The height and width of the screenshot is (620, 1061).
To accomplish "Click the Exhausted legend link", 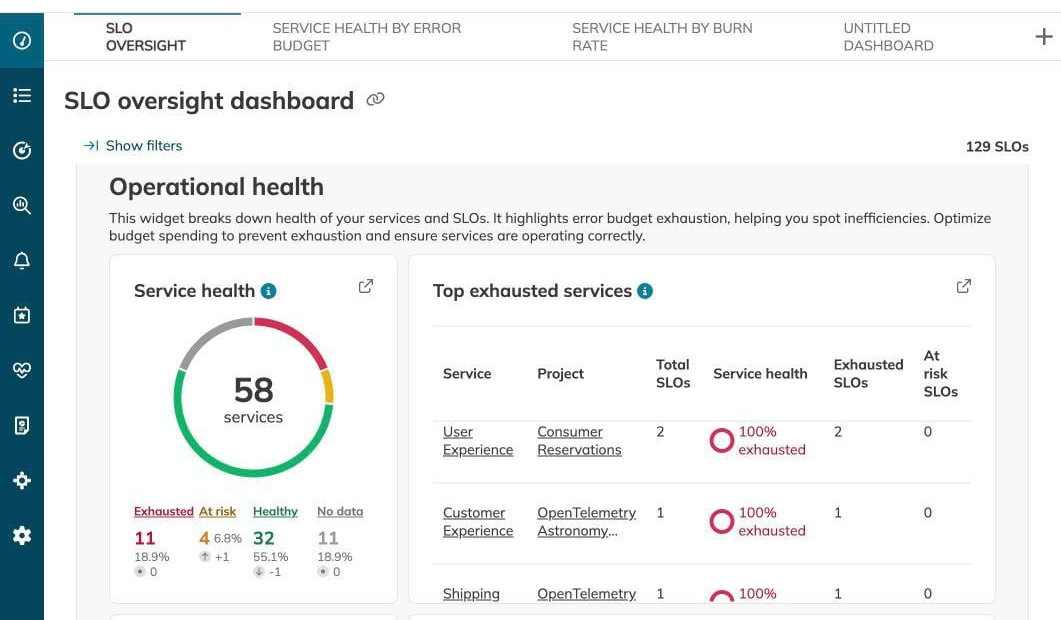I will (x=164, y=512).
